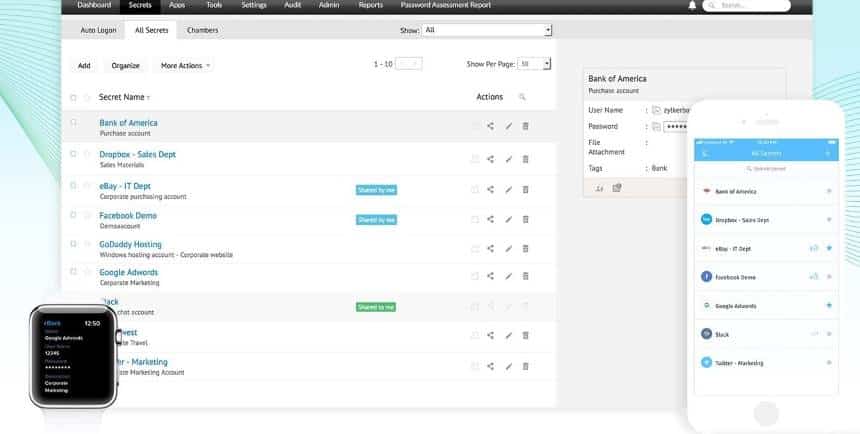
Task: Delete the eBay - IT Dept secret
Action: point(525,189)
